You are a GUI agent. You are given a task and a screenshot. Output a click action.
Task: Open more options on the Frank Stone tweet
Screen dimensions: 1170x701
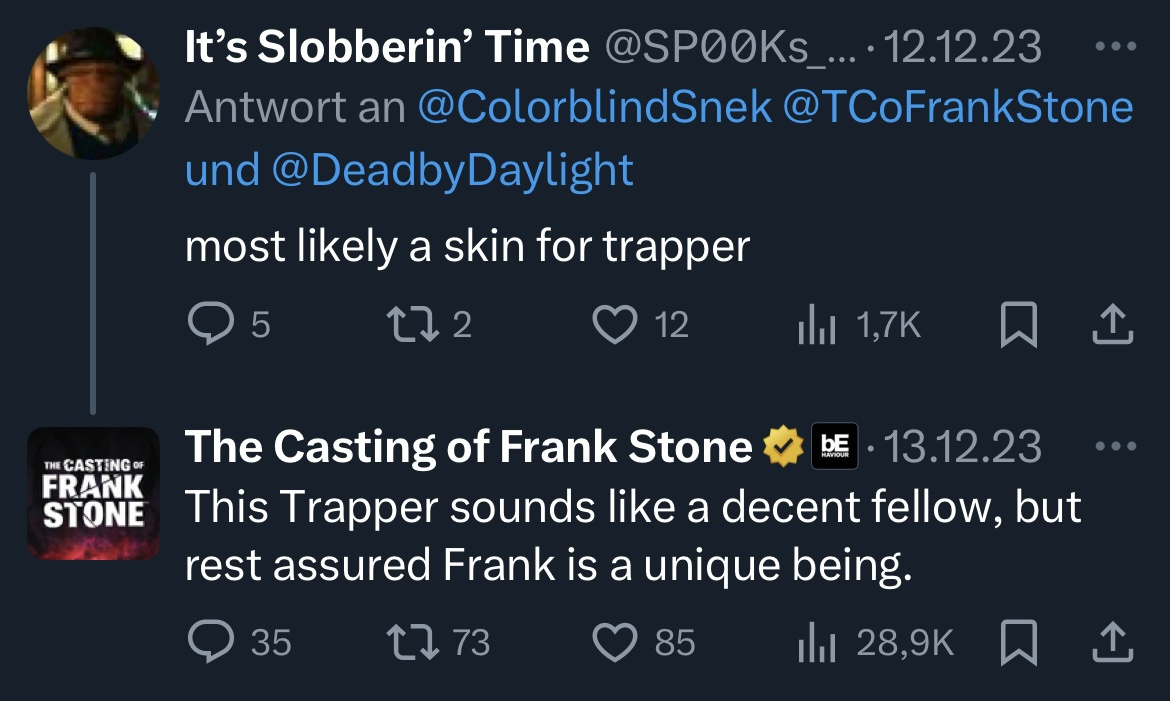click(1115, 447)
